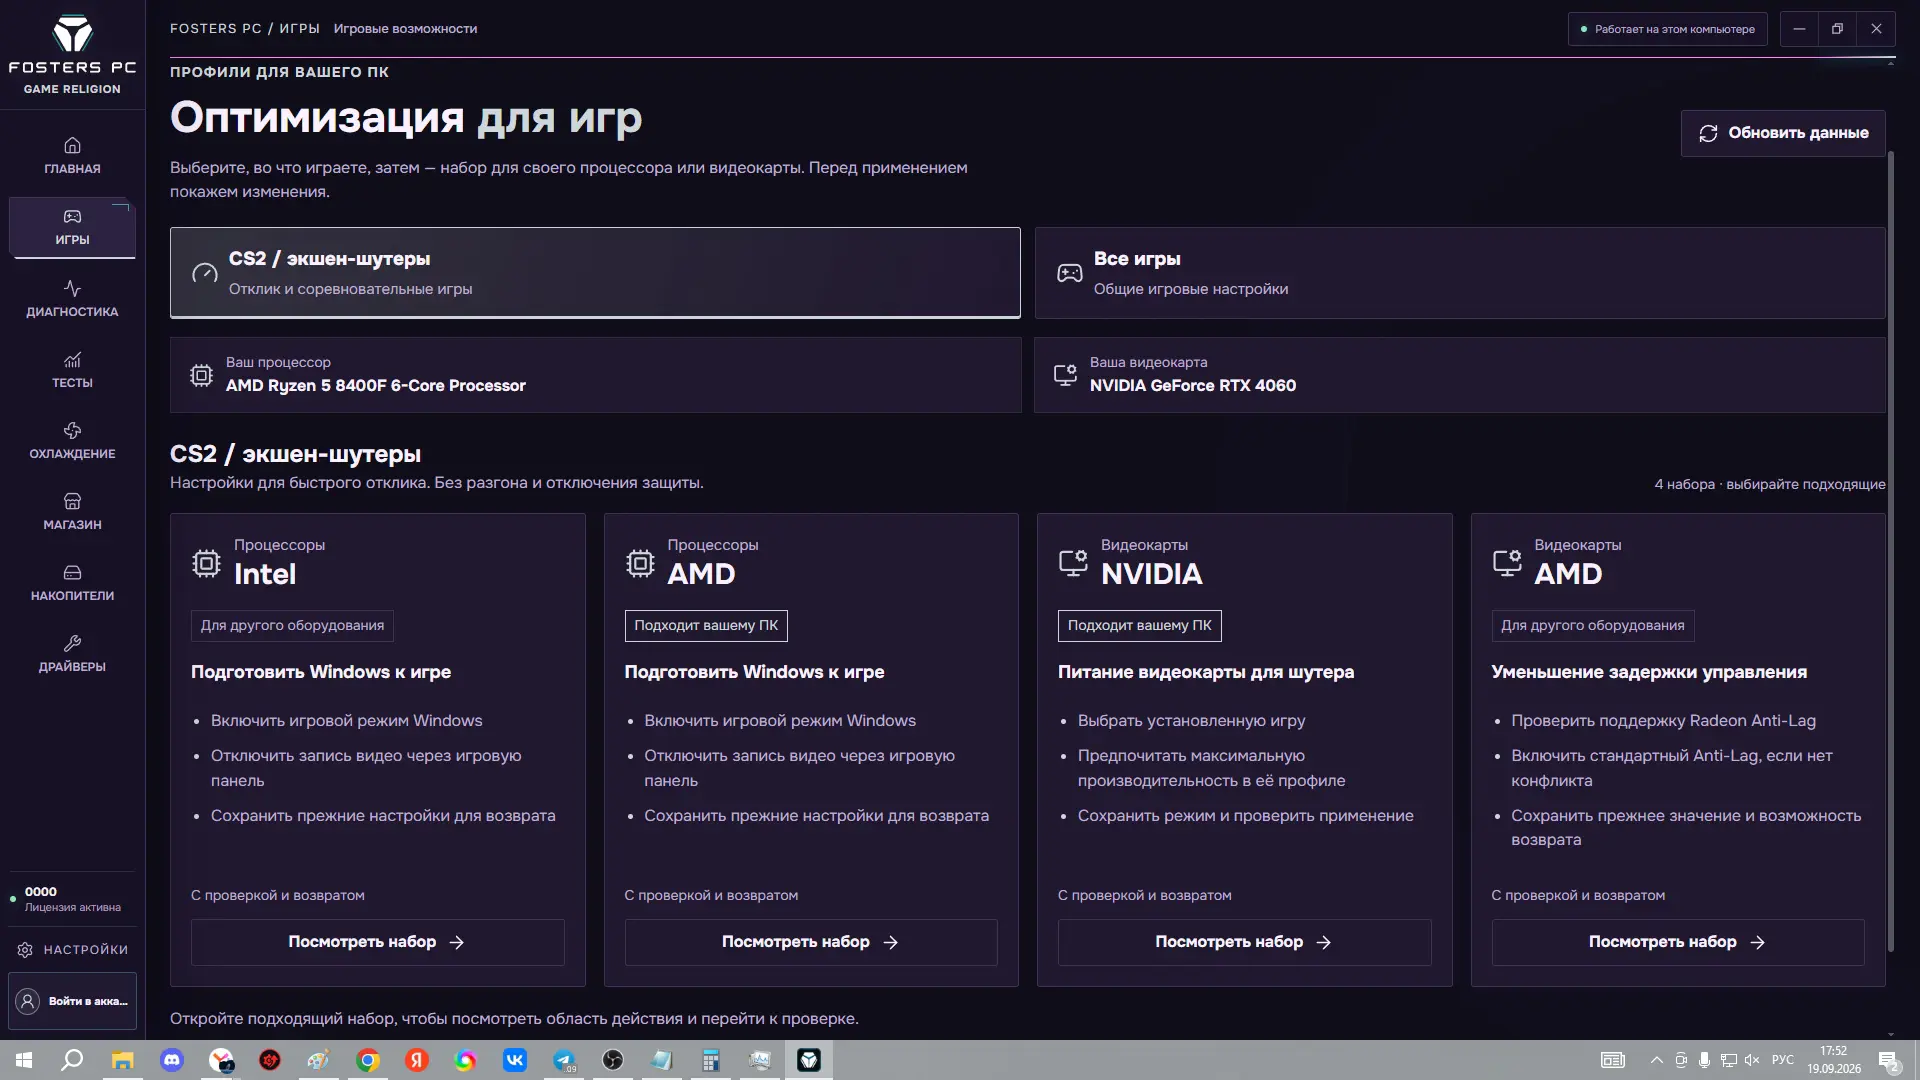This screenshot has width=1920, height=1080.
Task: Open the Драйверы drivers section
Action: (x=72, y=654)
